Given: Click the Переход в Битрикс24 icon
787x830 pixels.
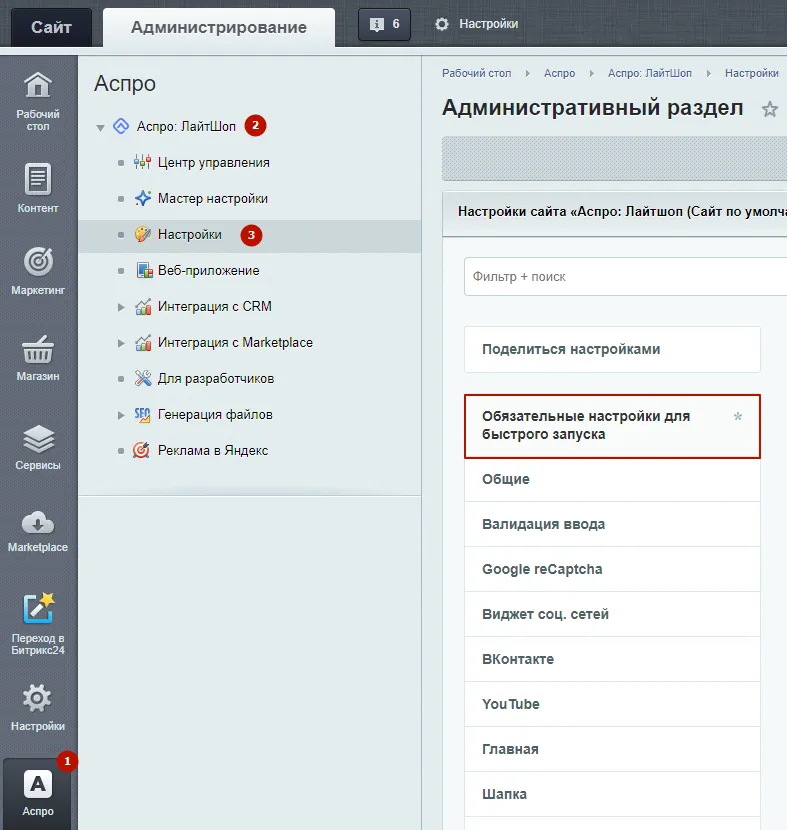Looking at the screenshot, I should coord(38,608).
